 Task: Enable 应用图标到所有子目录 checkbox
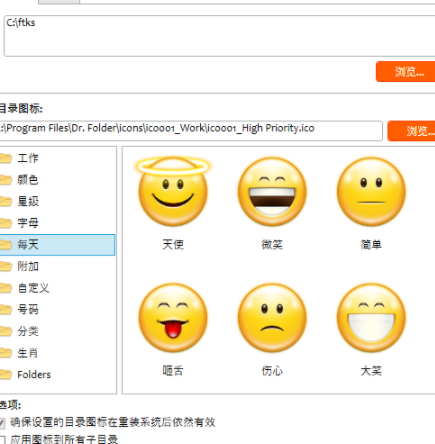(x=2, y=439)
